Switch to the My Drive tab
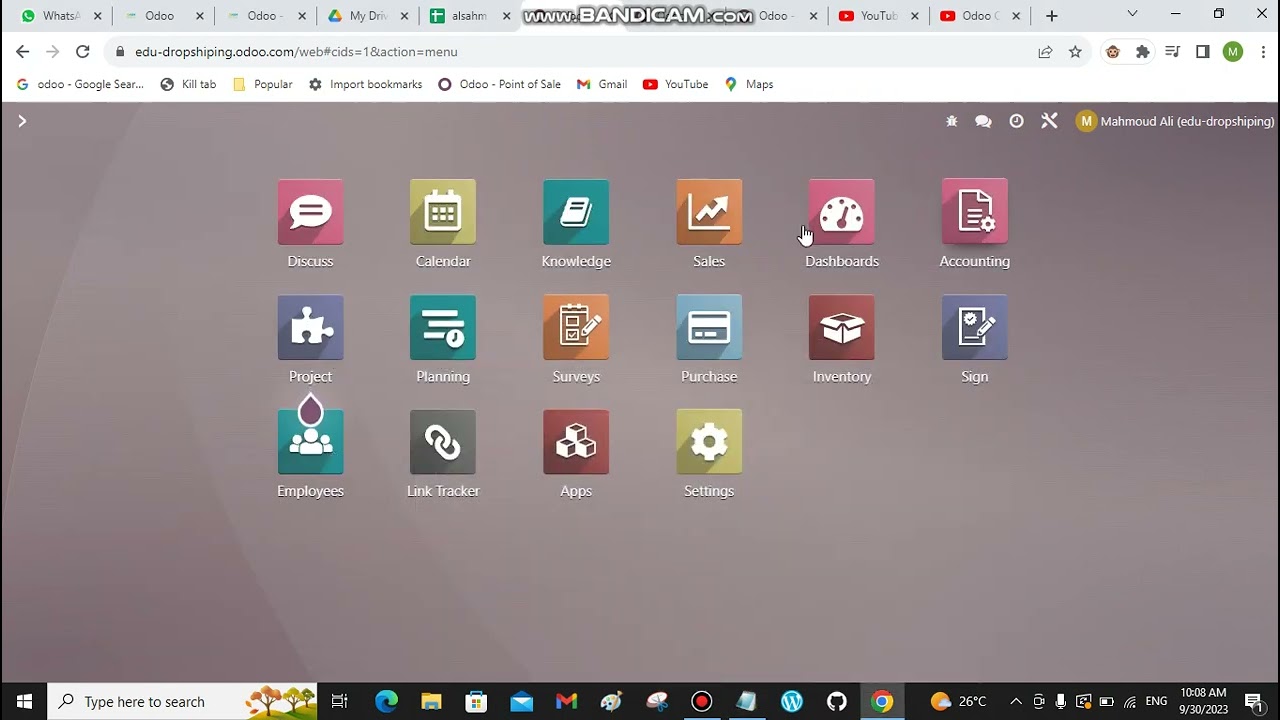The height and width of the screenshot is (720, 1280). (367, 16)
